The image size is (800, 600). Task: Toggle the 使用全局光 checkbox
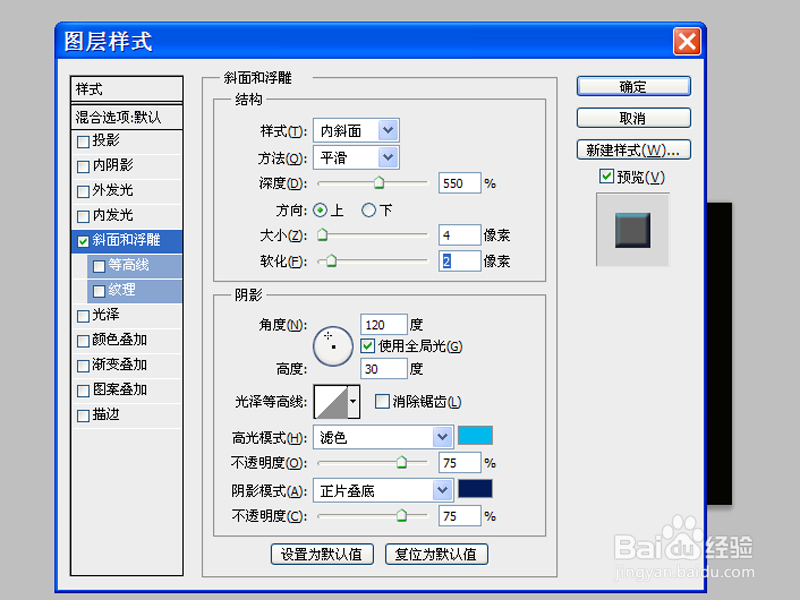368,346
